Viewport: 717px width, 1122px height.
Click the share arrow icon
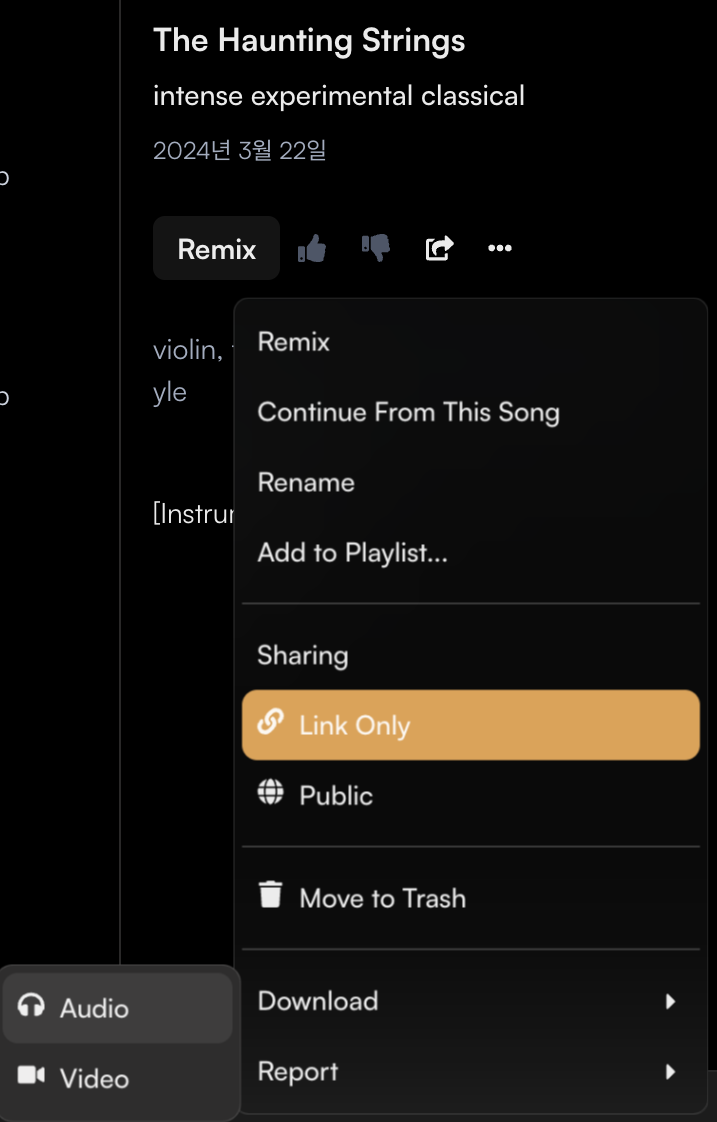pyautogui.click(x=439, y=248)
